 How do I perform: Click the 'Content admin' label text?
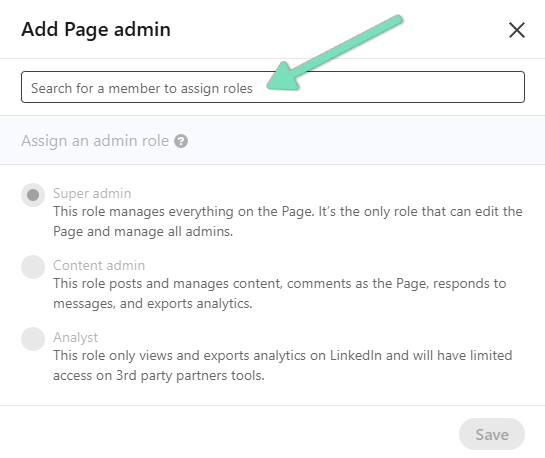[x=99, y=265]
